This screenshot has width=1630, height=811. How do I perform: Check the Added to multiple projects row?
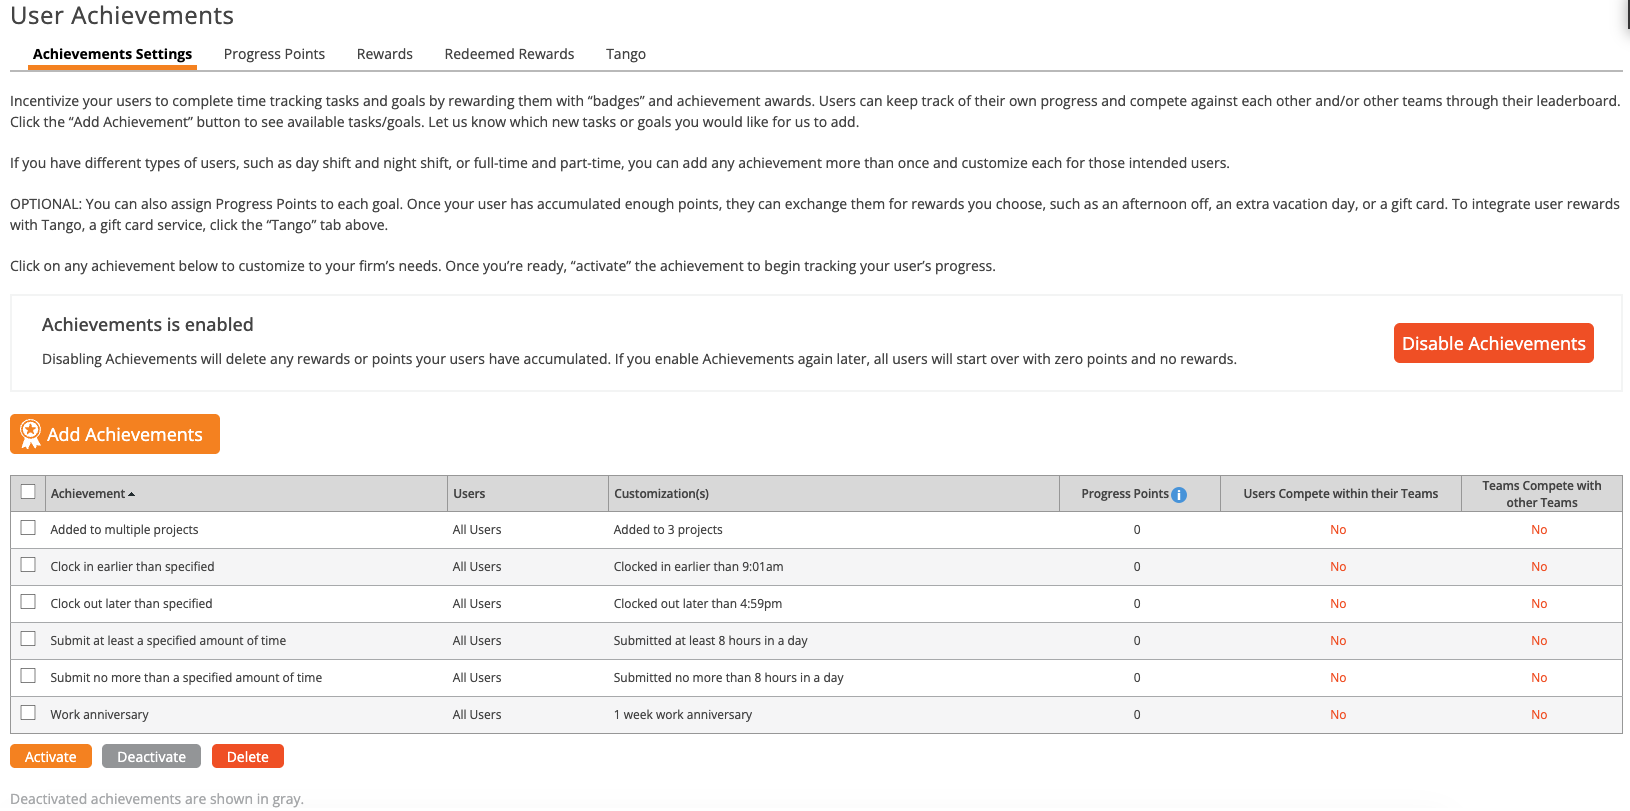click(28, 528)
